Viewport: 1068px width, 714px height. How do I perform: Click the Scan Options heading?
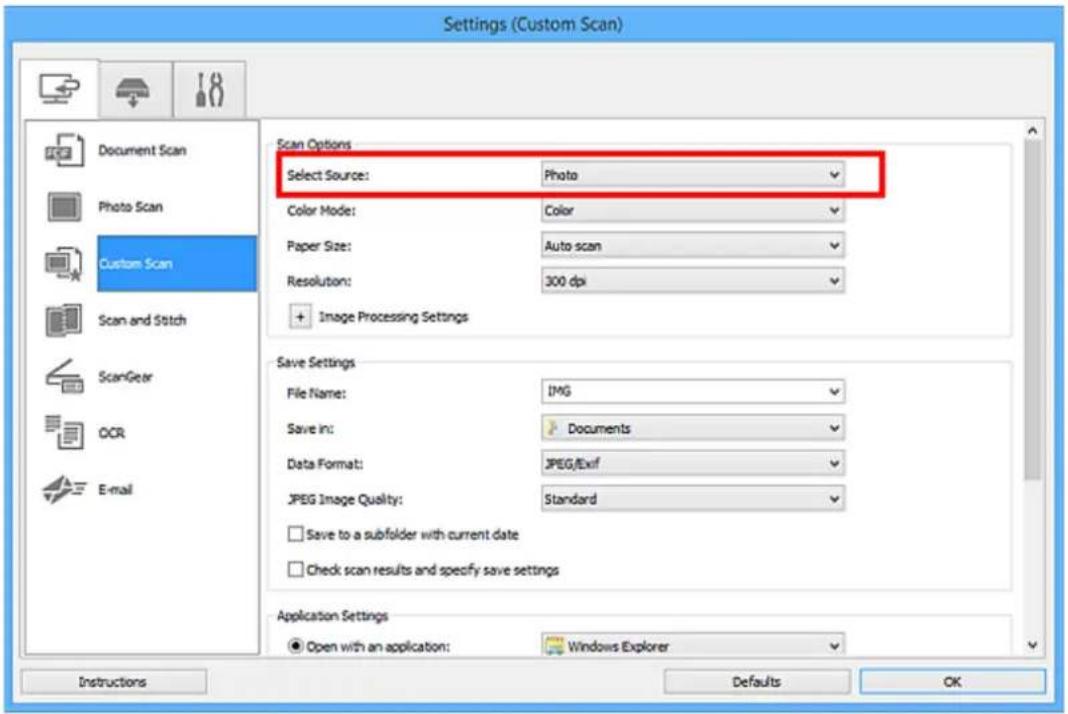click(313, 144)
